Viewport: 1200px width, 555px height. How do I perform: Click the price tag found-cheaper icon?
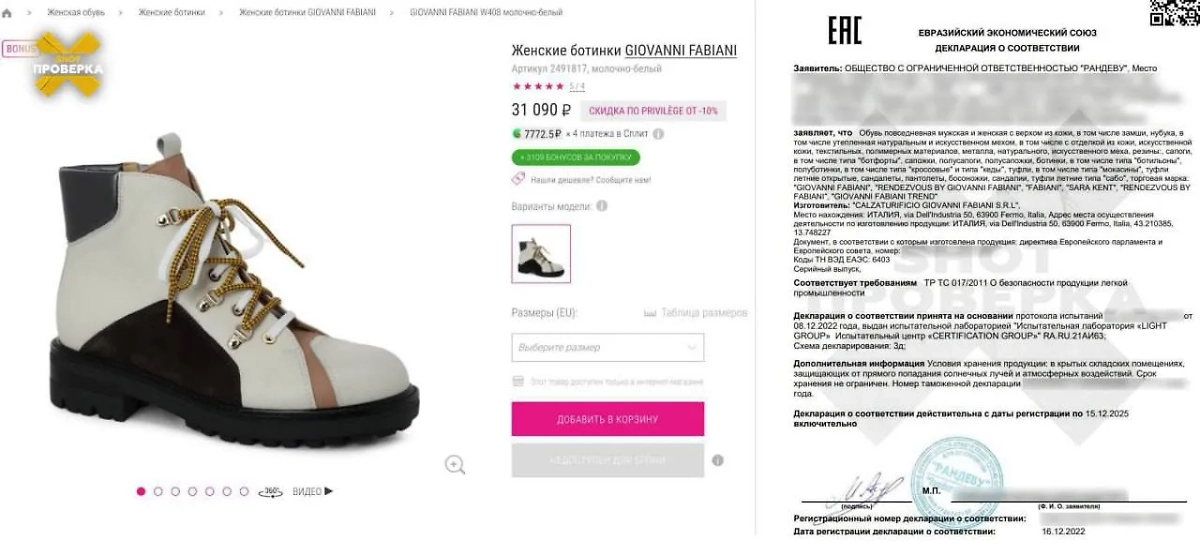(518, 180)
